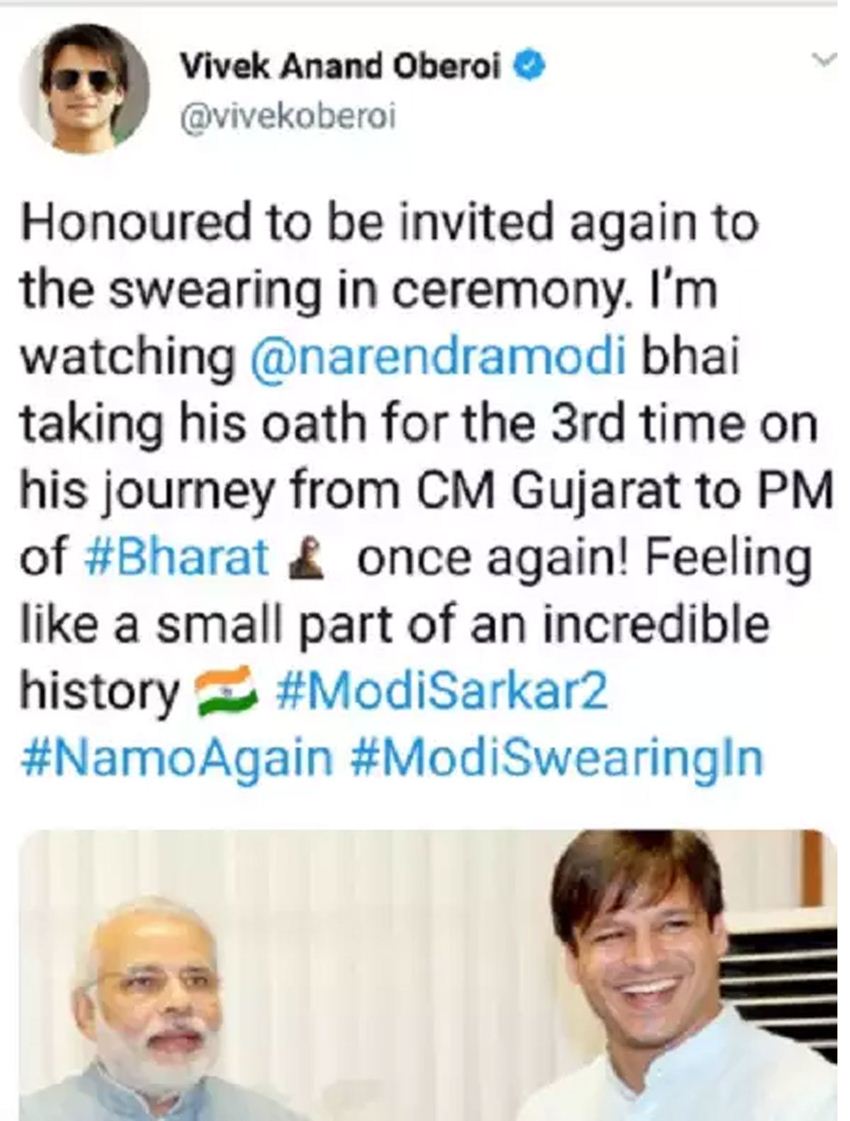Open the tweet options chevron menu

pyautogui.click(x=824, y=61)
